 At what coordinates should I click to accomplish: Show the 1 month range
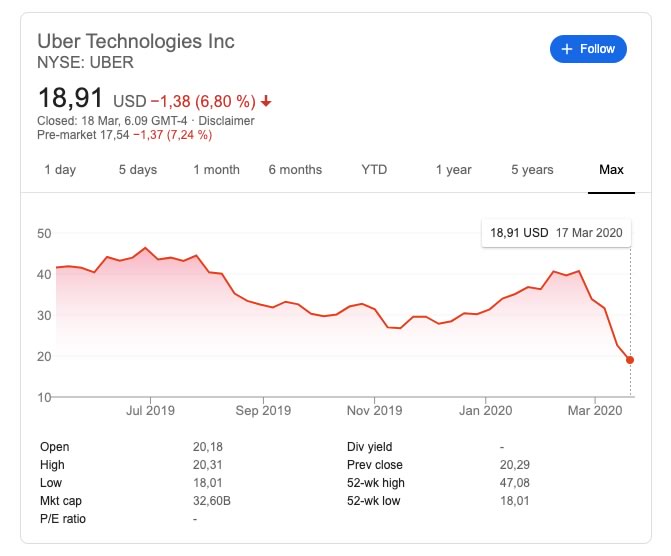pos(217,170)
